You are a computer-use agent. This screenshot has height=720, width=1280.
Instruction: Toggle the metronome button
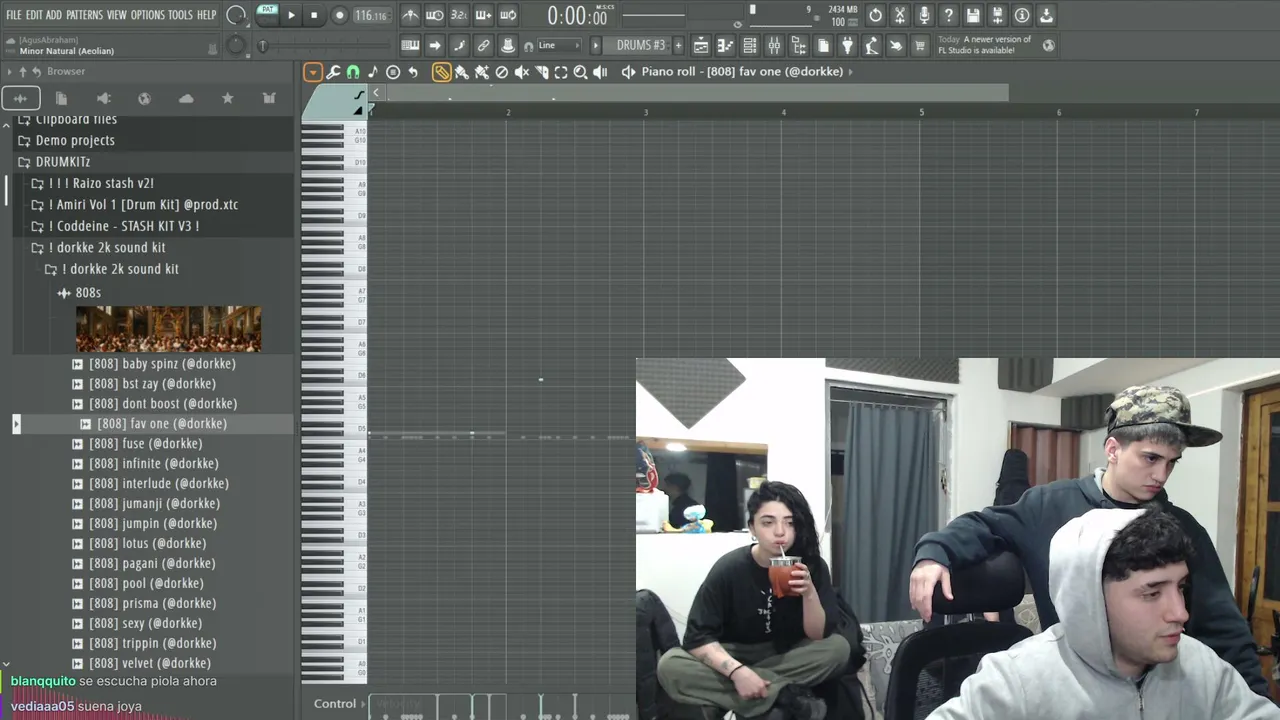tap(410, 15)
